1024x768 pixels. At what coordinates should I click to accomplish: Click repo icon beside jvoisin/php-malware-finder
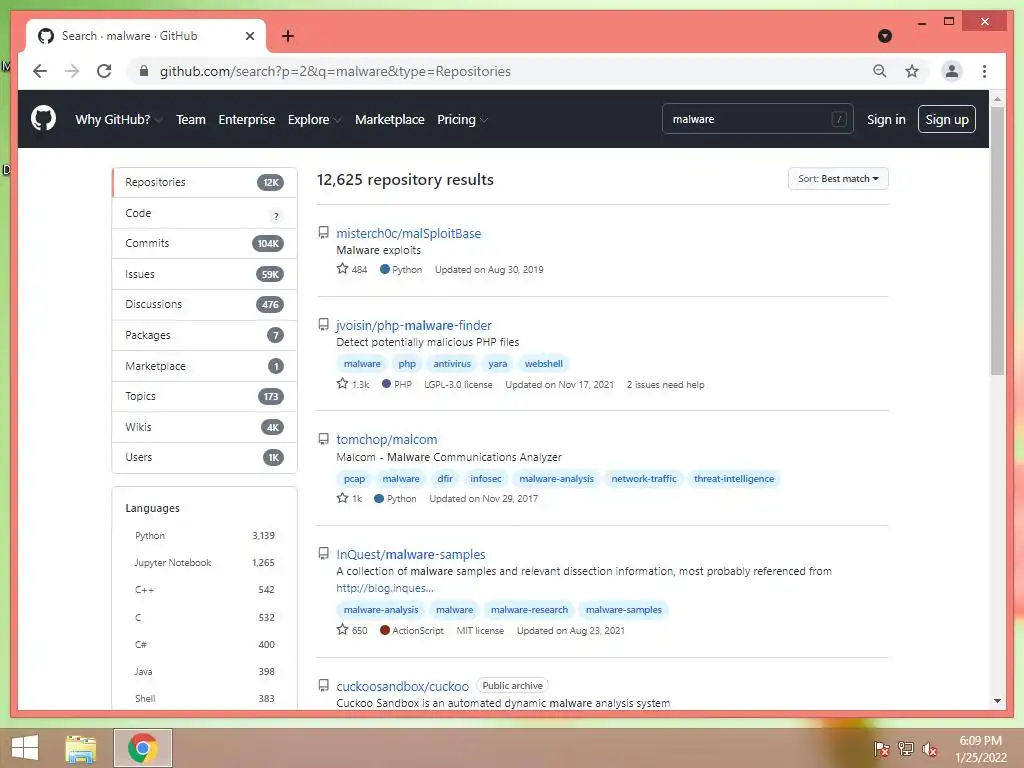(x=323, y=325)
